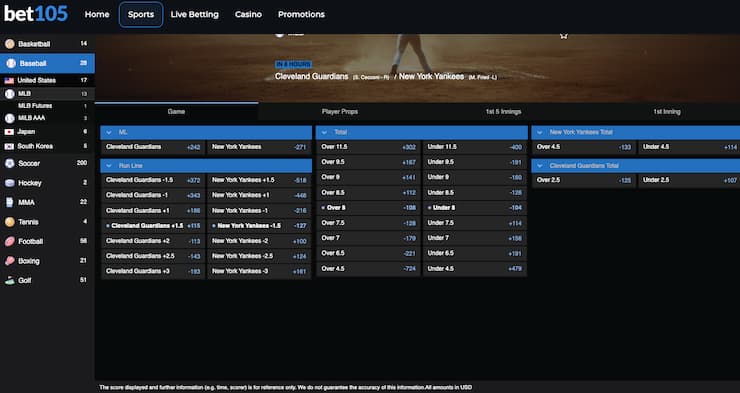
Task: Switch to the 1st 5 Innings tab
Action: point(504,112)
